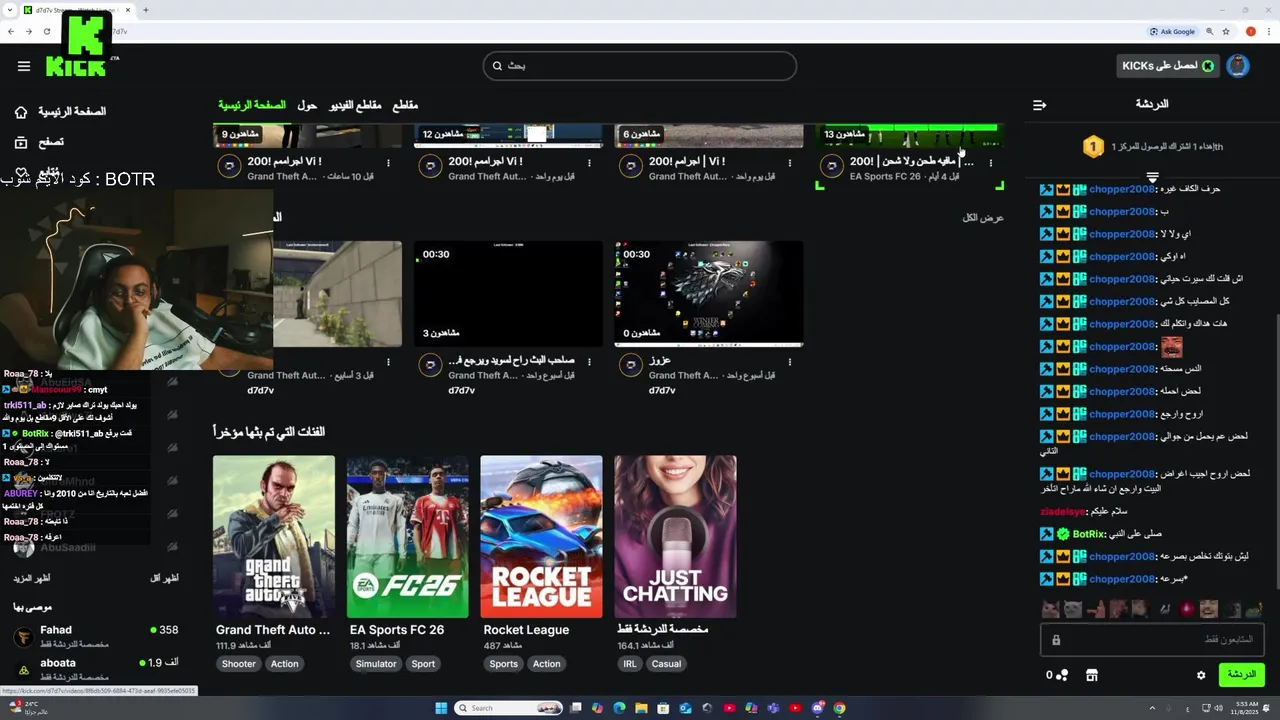Open the Casual tag
The width and height of the screenshot is (1280, 720).
[666, 664]
